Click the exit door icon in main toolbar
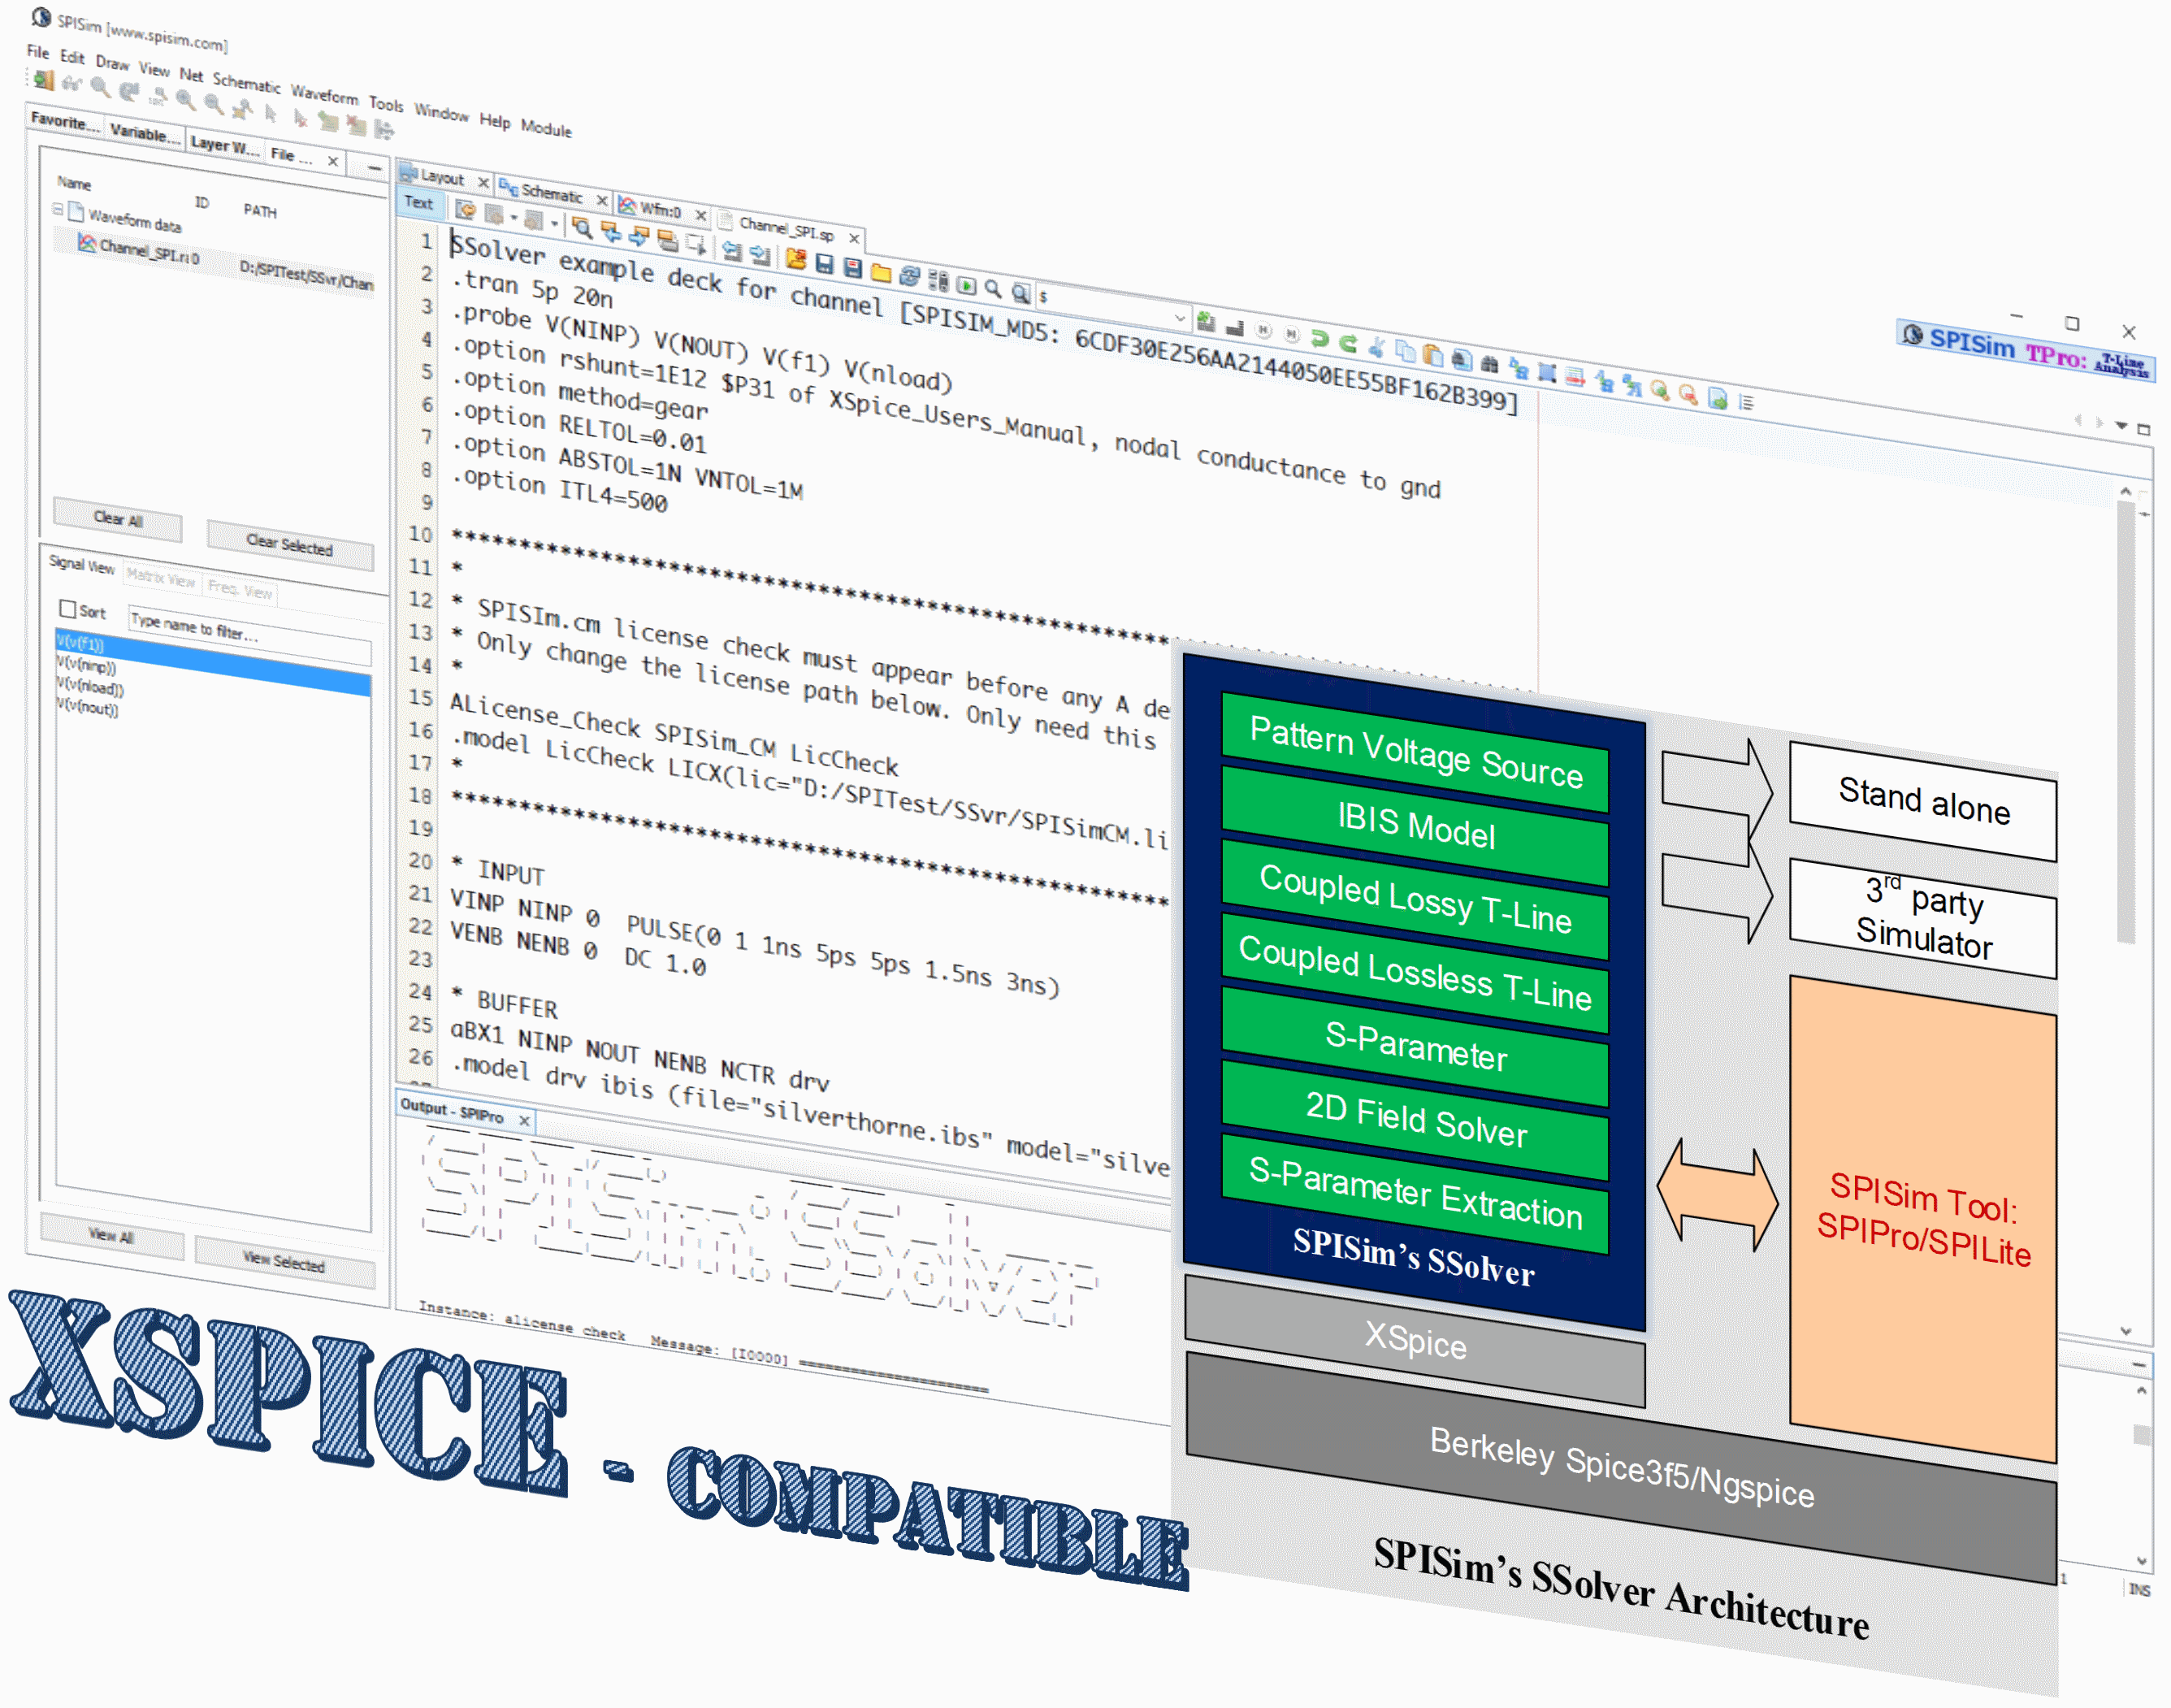Screen dimensions: 2171x1708 43,79
